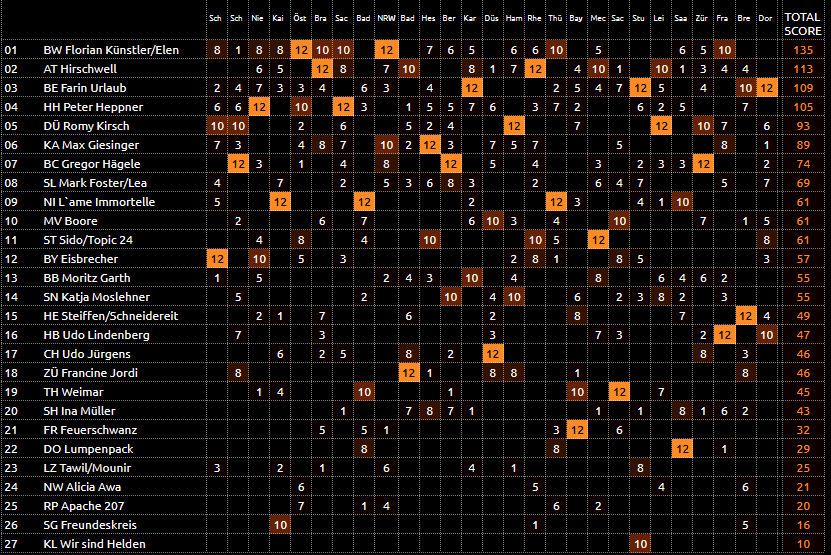
Task: Click the 12 in HB Udo Lindenberg row
Action: [724, 334]
